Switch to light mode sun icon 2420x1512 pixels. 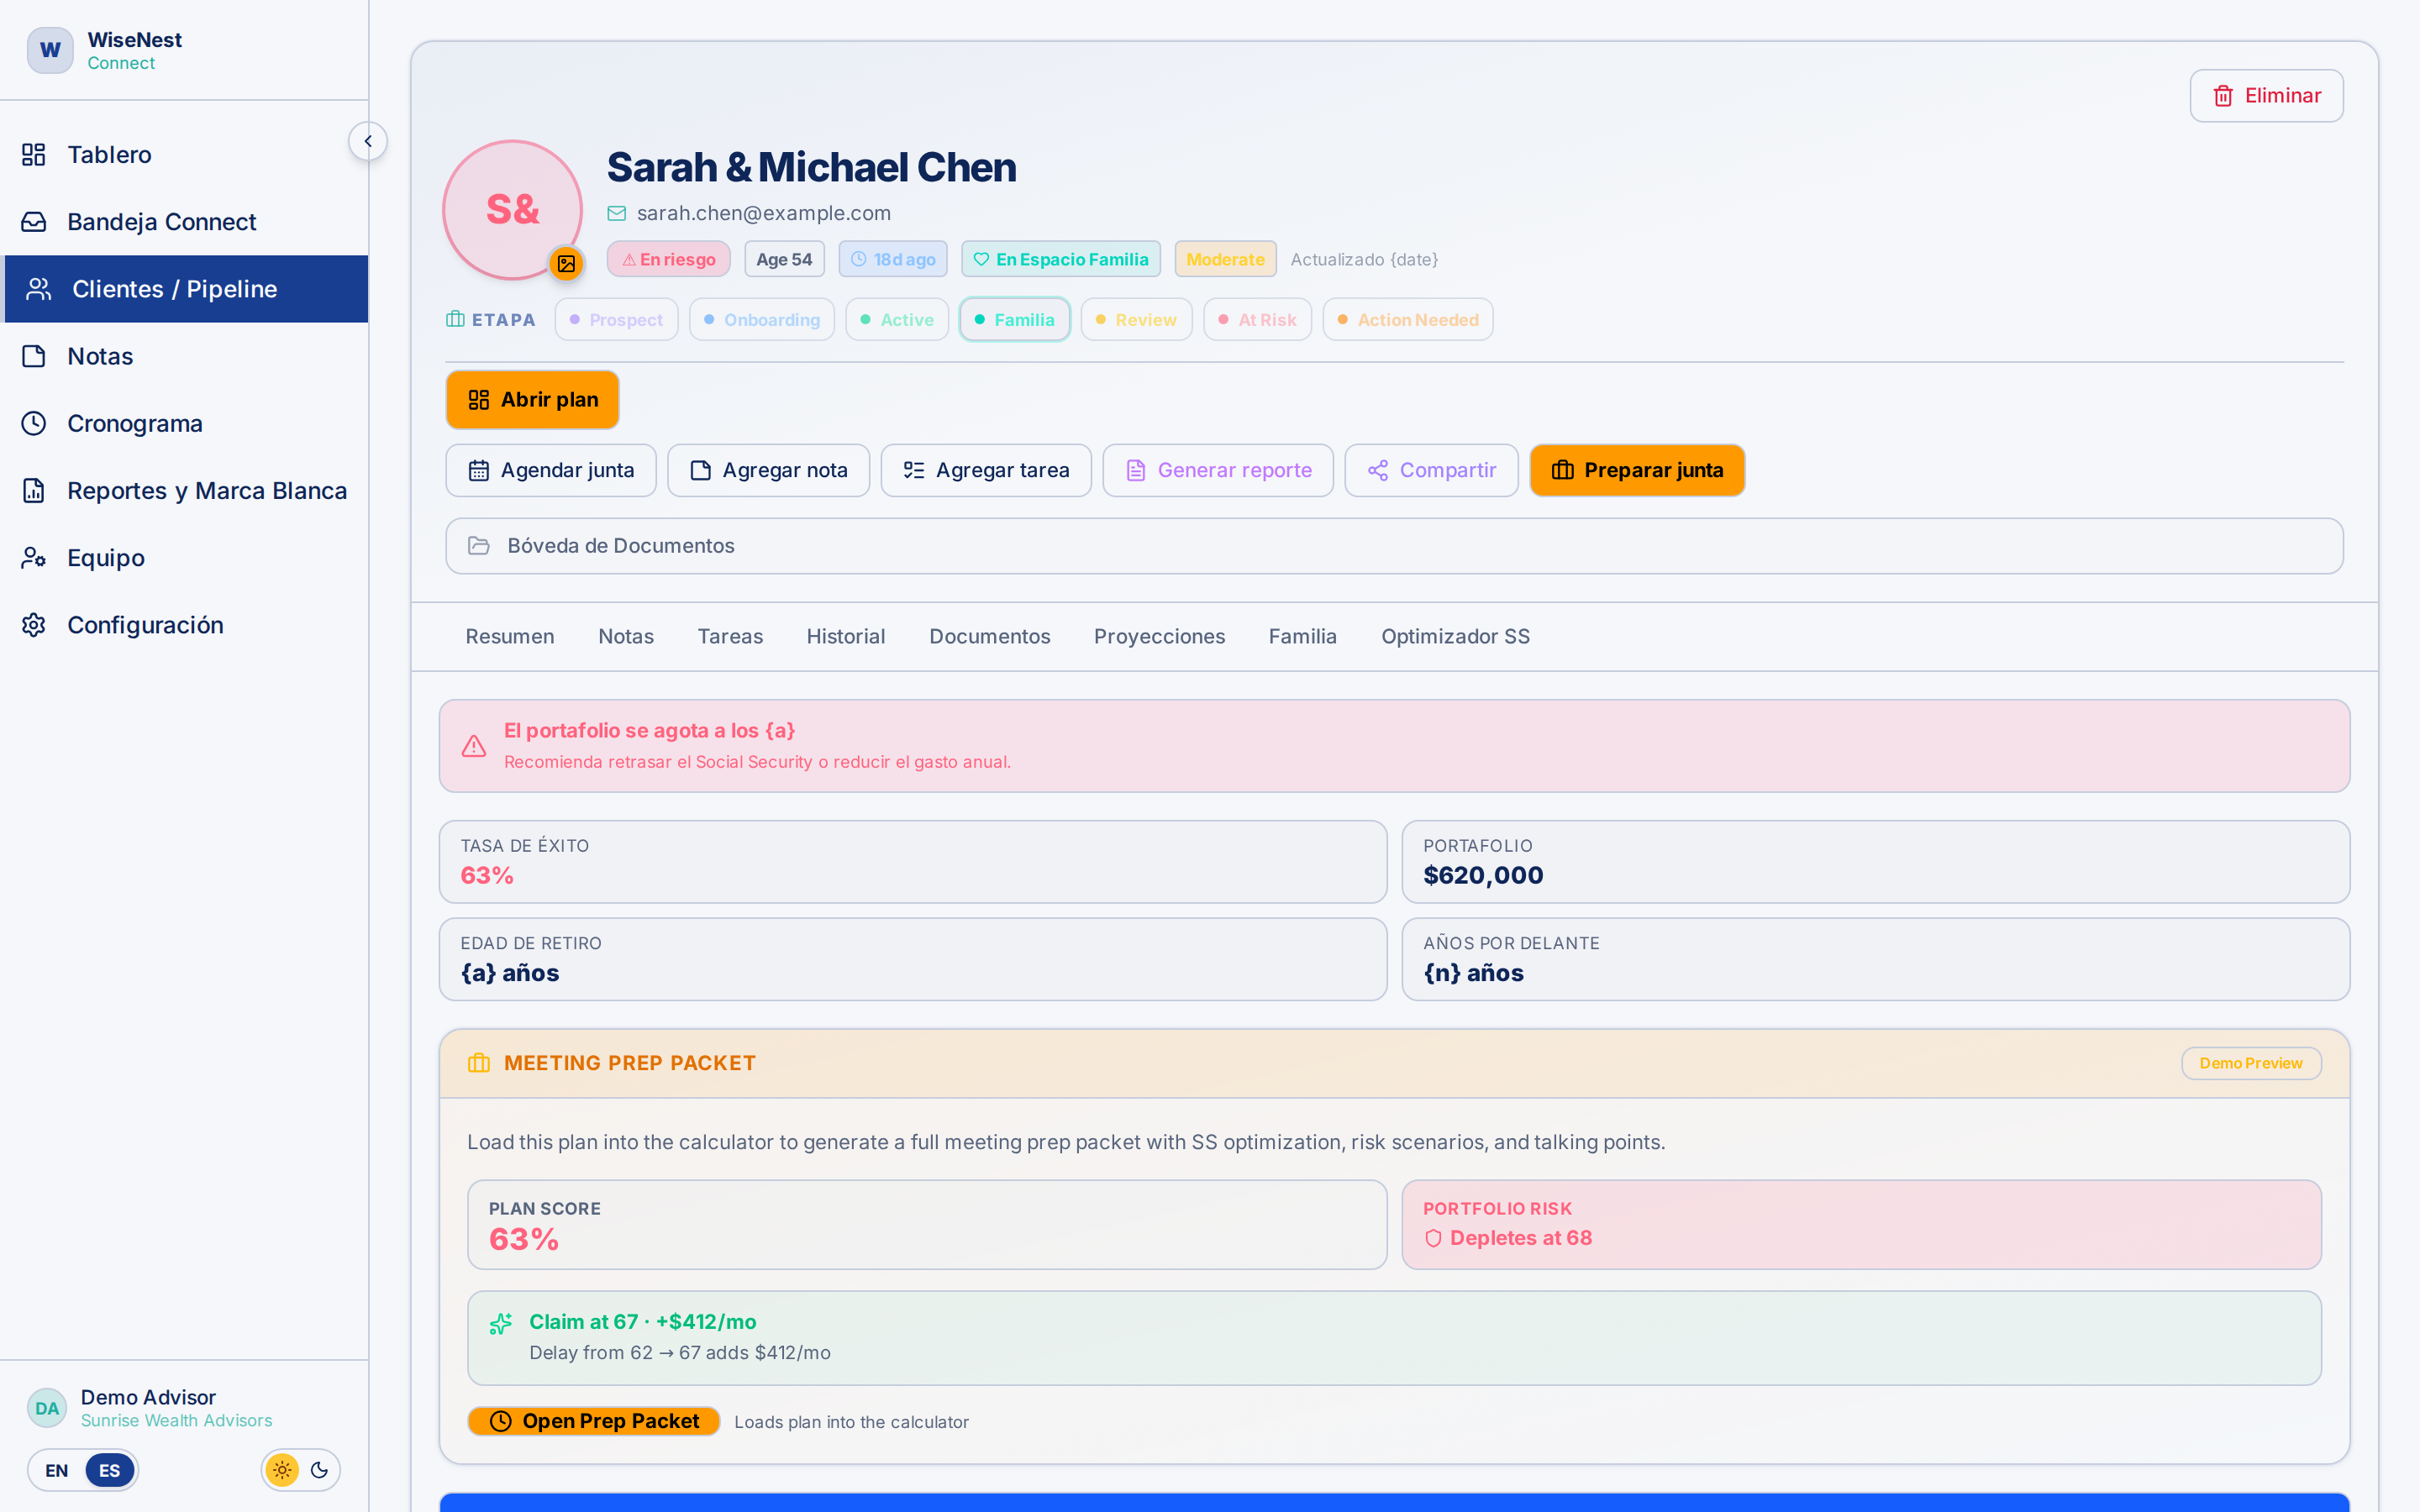click(282, 1470)
